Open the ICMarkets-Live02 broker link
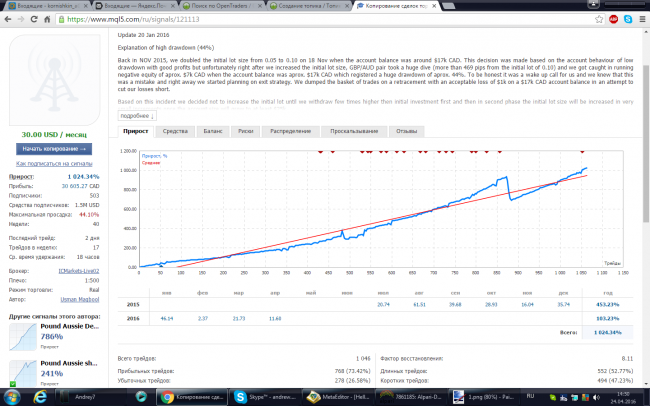 (x=79, y=271)
